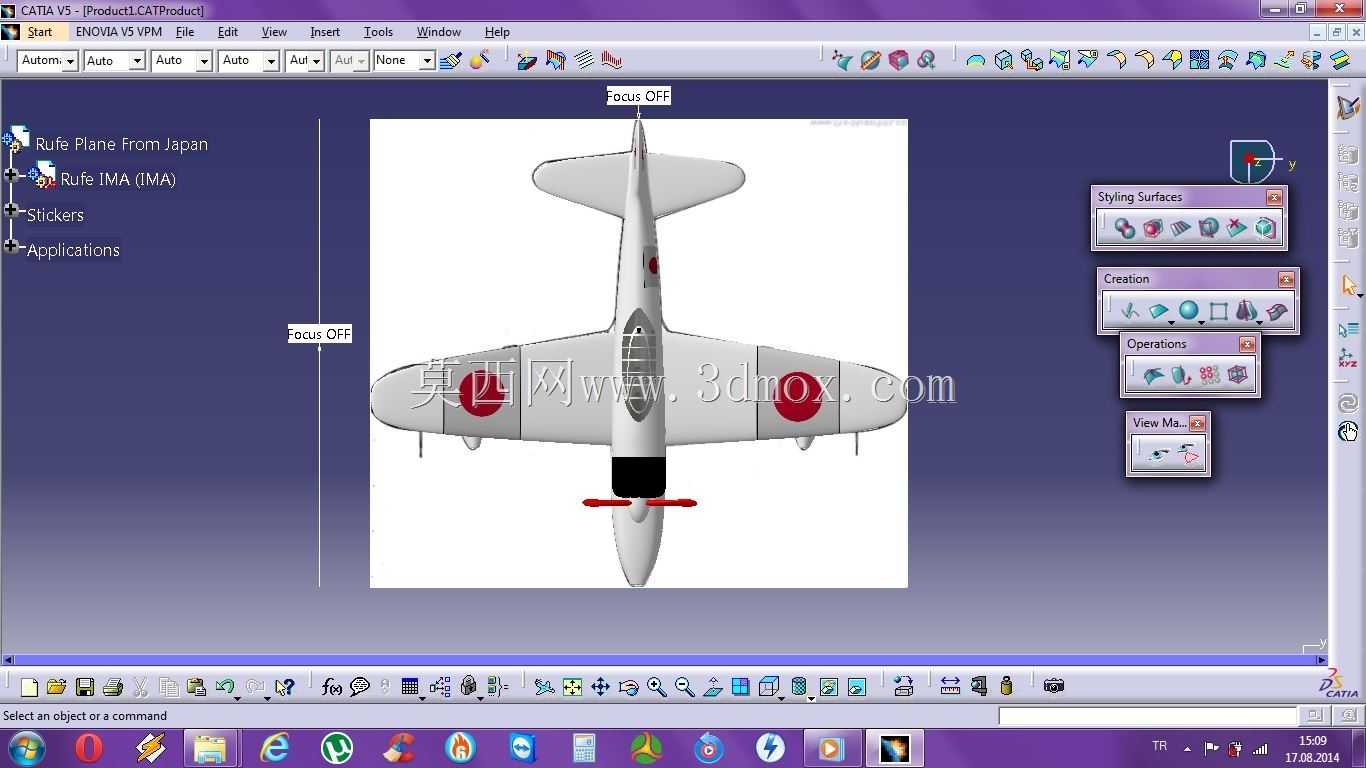Click the left Focus OFF label
This screenshot has width=1366, height=768.
[x=319, y=334]
